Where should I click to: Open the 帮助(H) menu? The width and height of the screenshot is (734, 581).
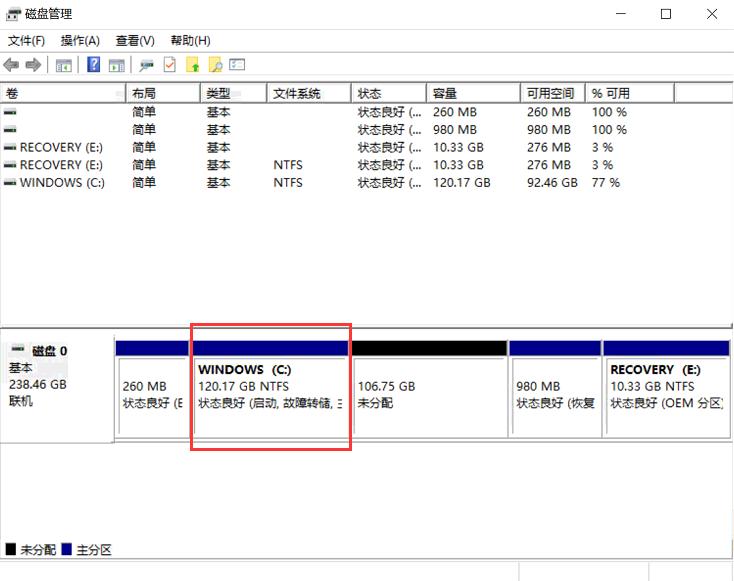(190, 41)
